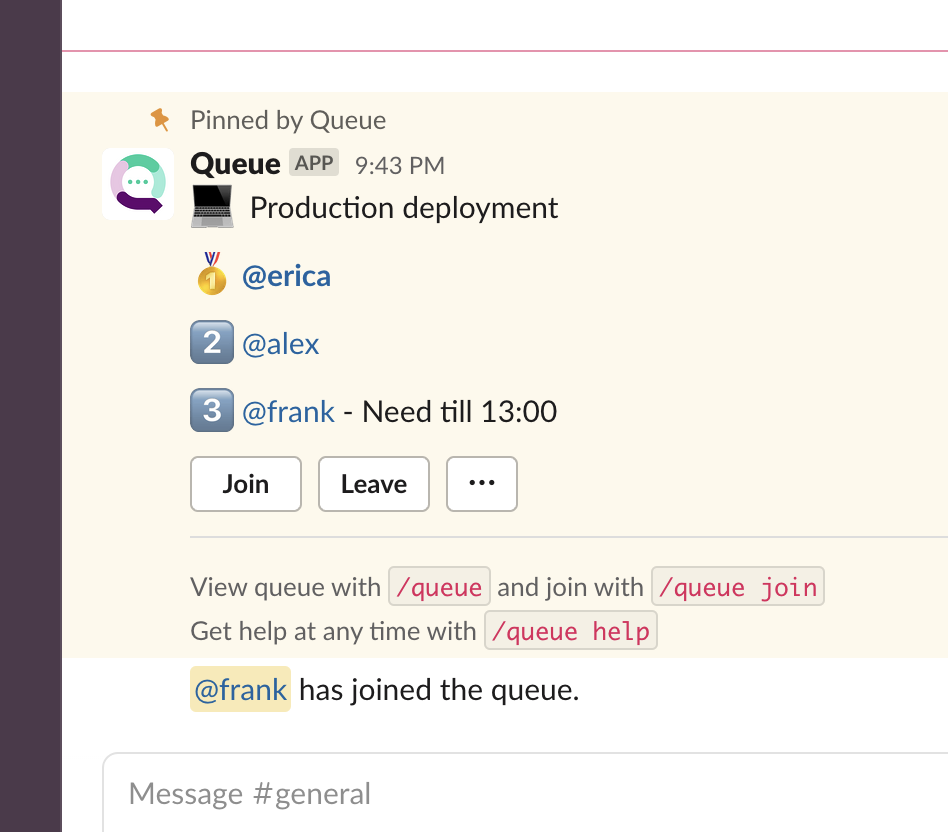Click the number 3 emoji next to @frank

pyautogui.click(x=211, y=411)
